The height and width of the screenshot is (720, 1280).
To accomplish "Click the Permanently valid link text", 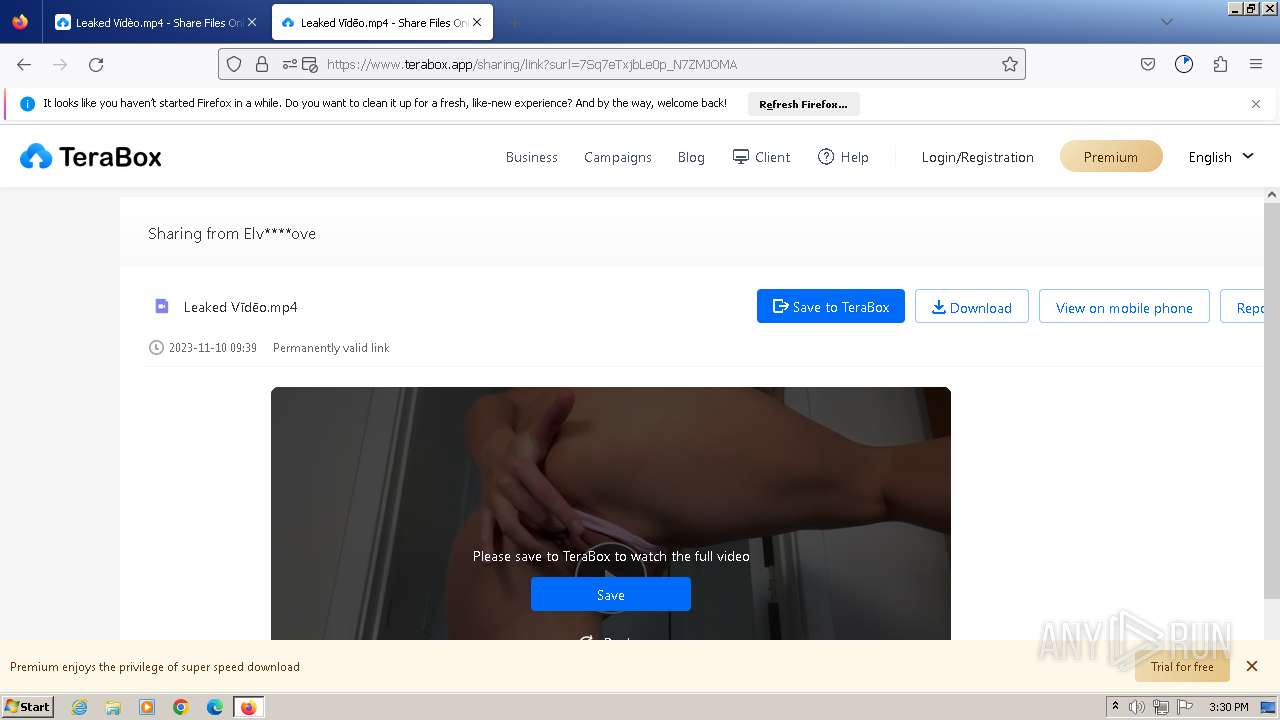I will click(x=331, y=348).
